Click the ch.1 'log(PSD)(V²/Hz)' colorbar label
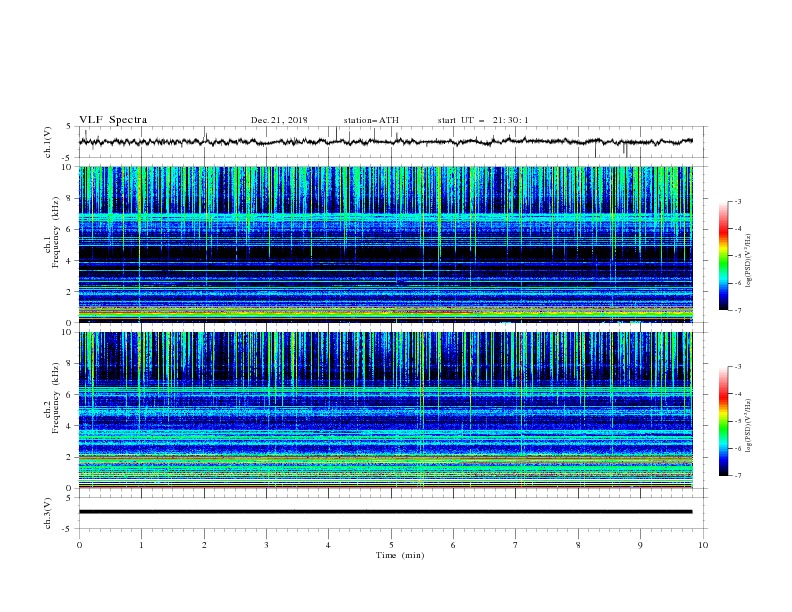The image size is (792, 612). pos(749,261)
